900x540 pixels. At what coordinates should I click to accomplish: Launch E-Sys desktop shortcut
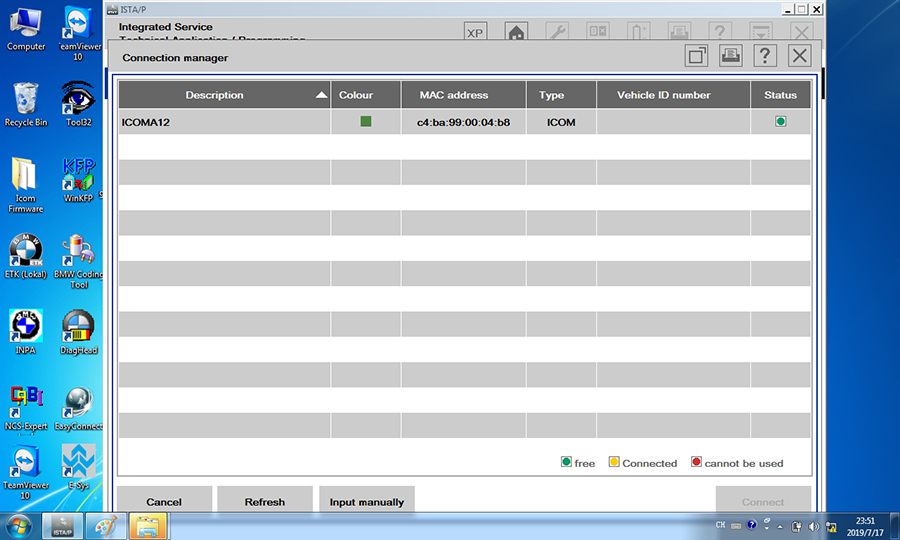click(x=79, y=467)
